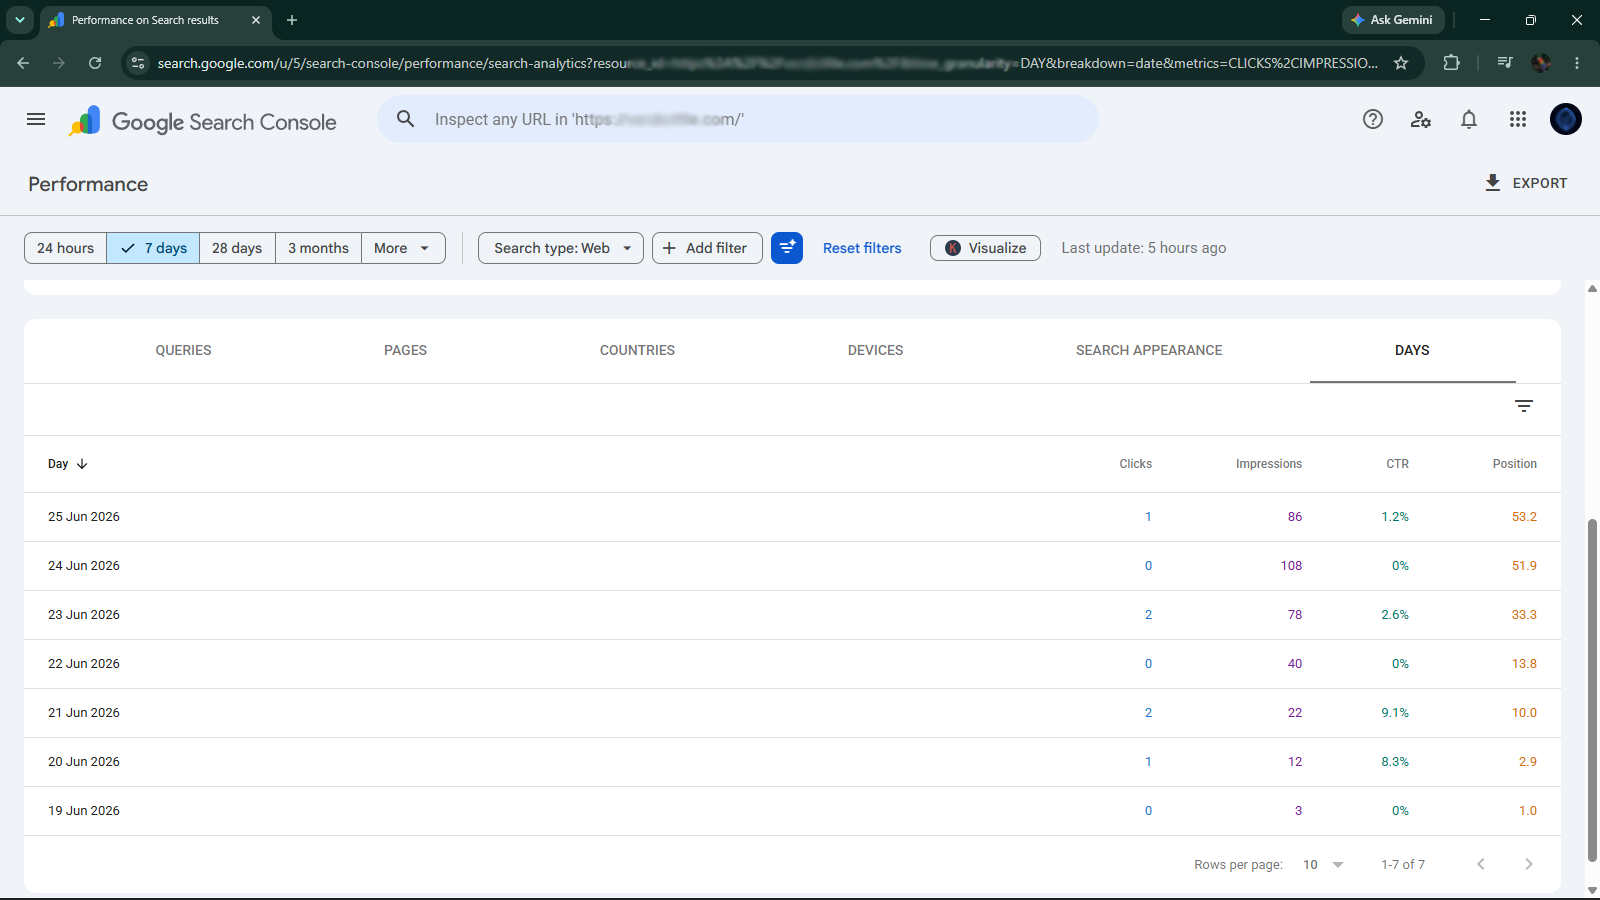Click the EXPORT button
This screenshot has width=1600, height=900.
(x=1526, y=183)
